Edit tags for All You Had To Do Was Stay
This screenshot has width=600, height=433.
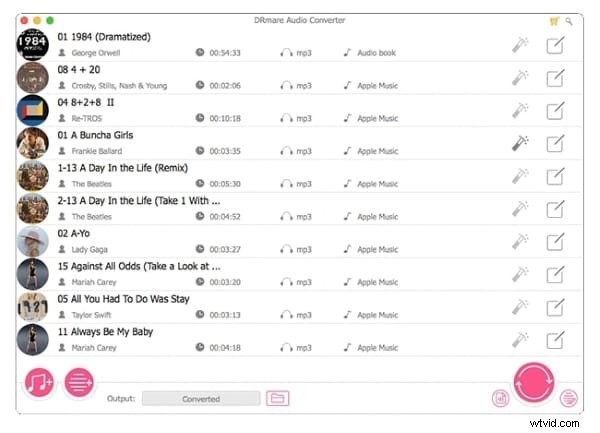click(555, 306)
